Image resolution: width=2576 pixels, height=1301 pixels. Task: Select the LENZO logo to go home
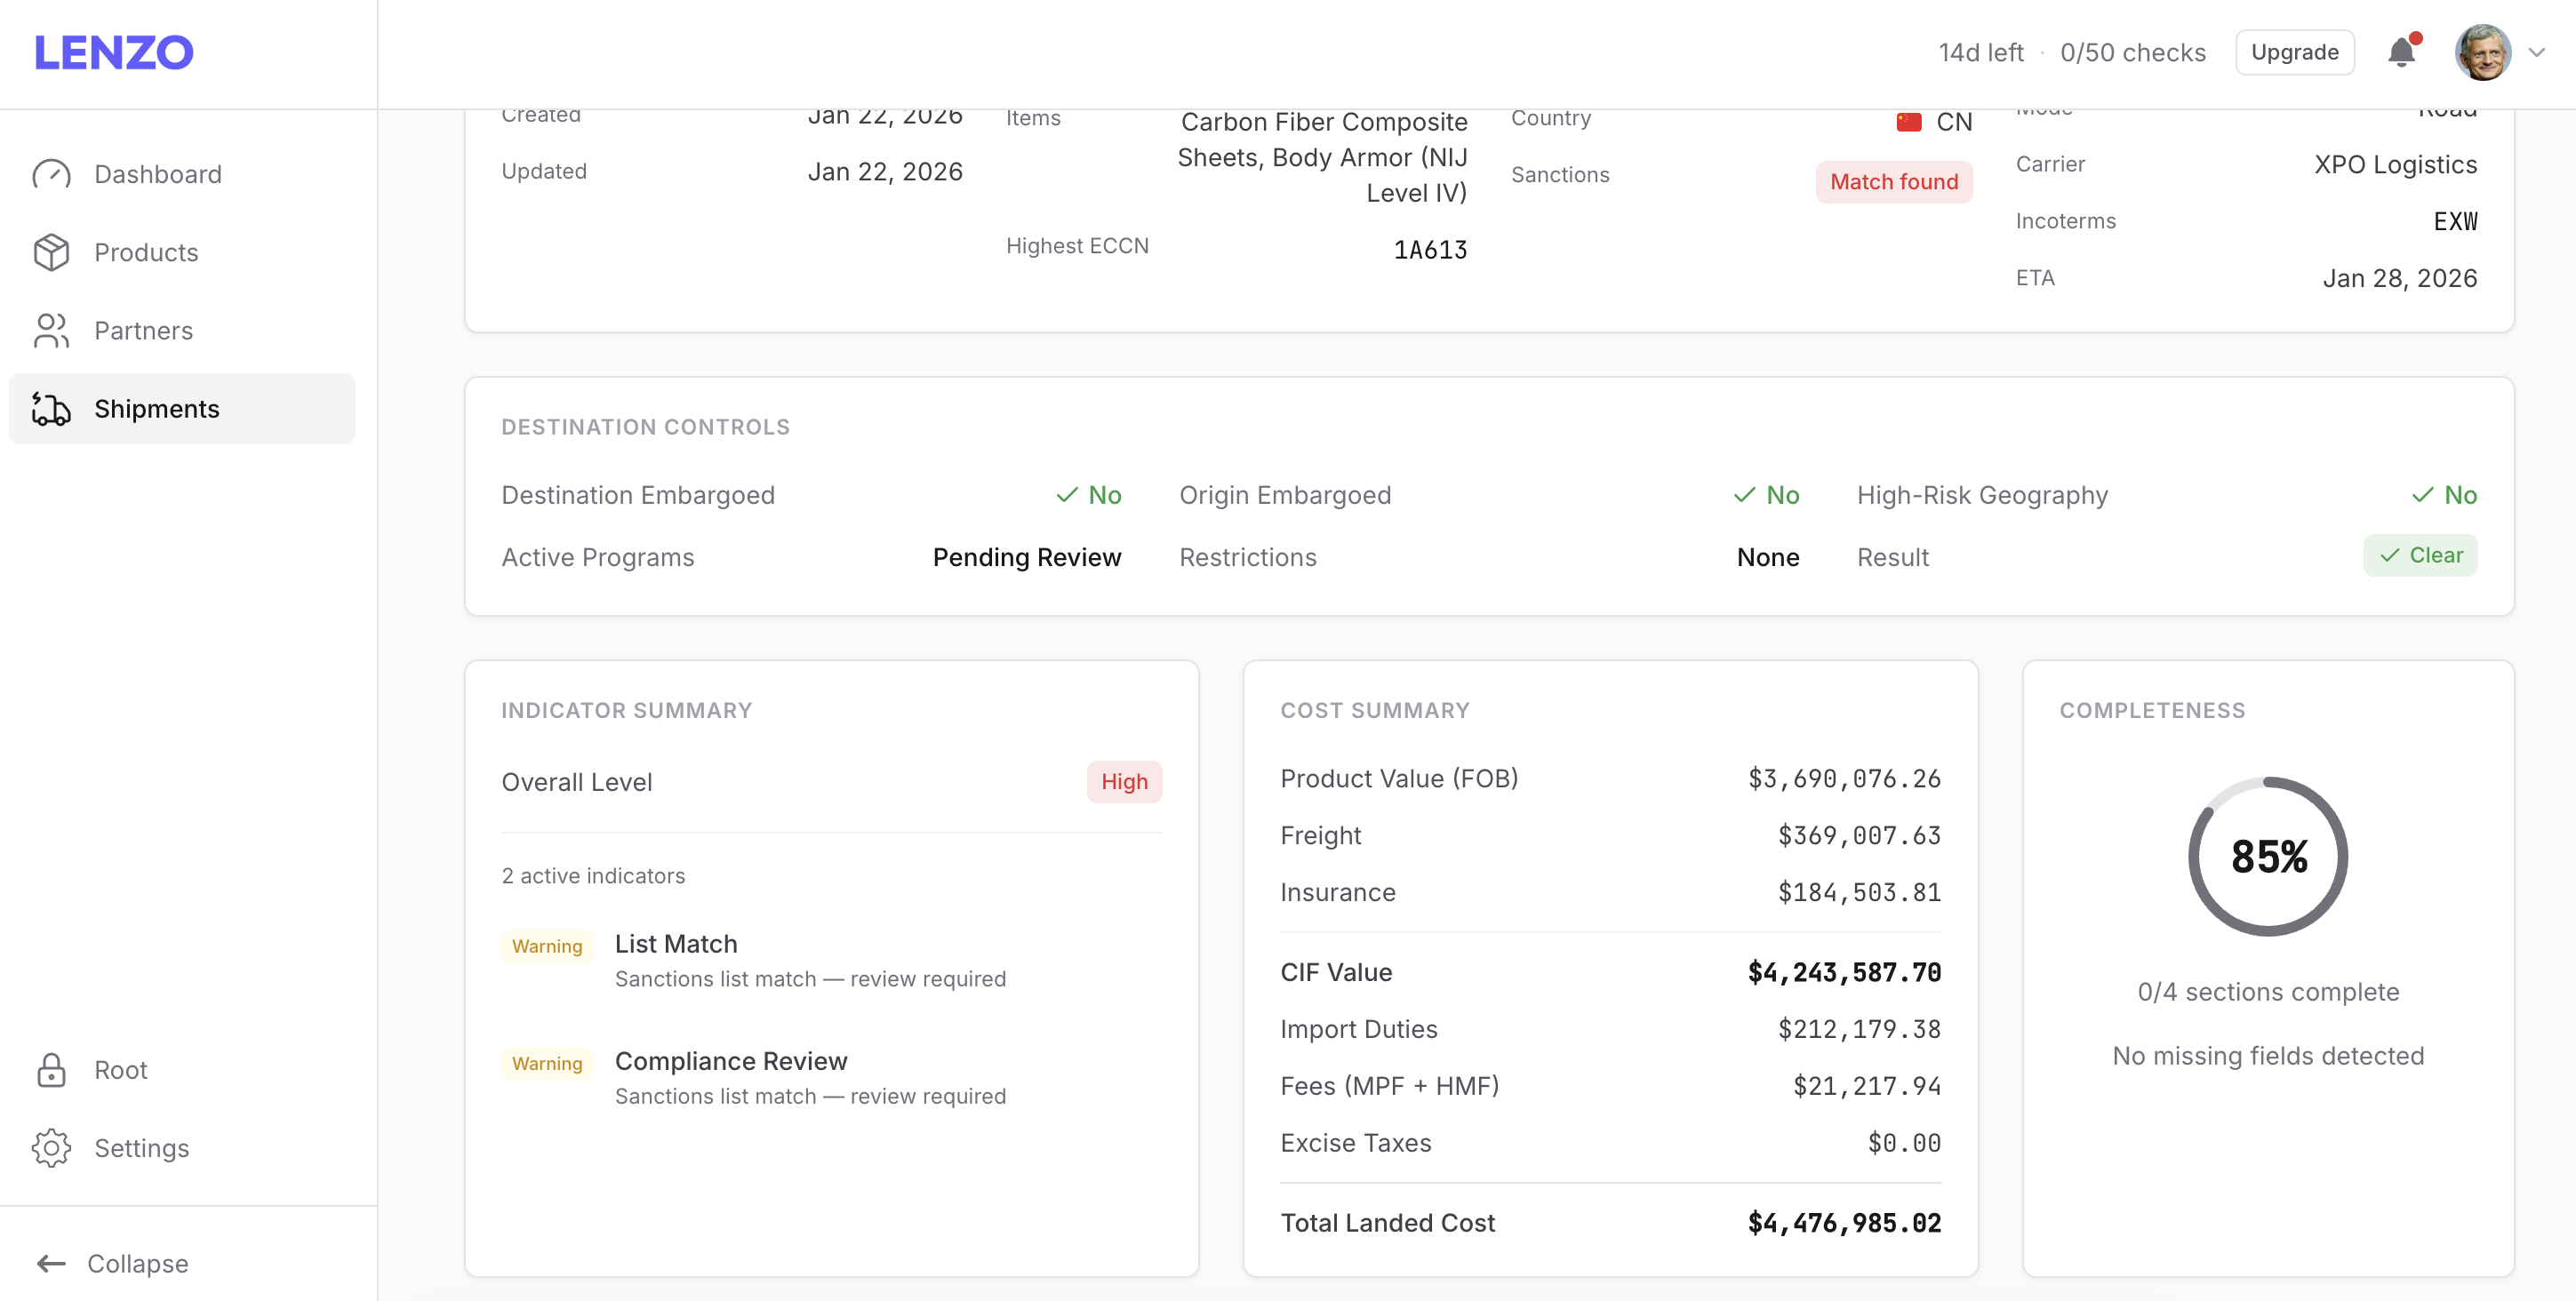113,52
